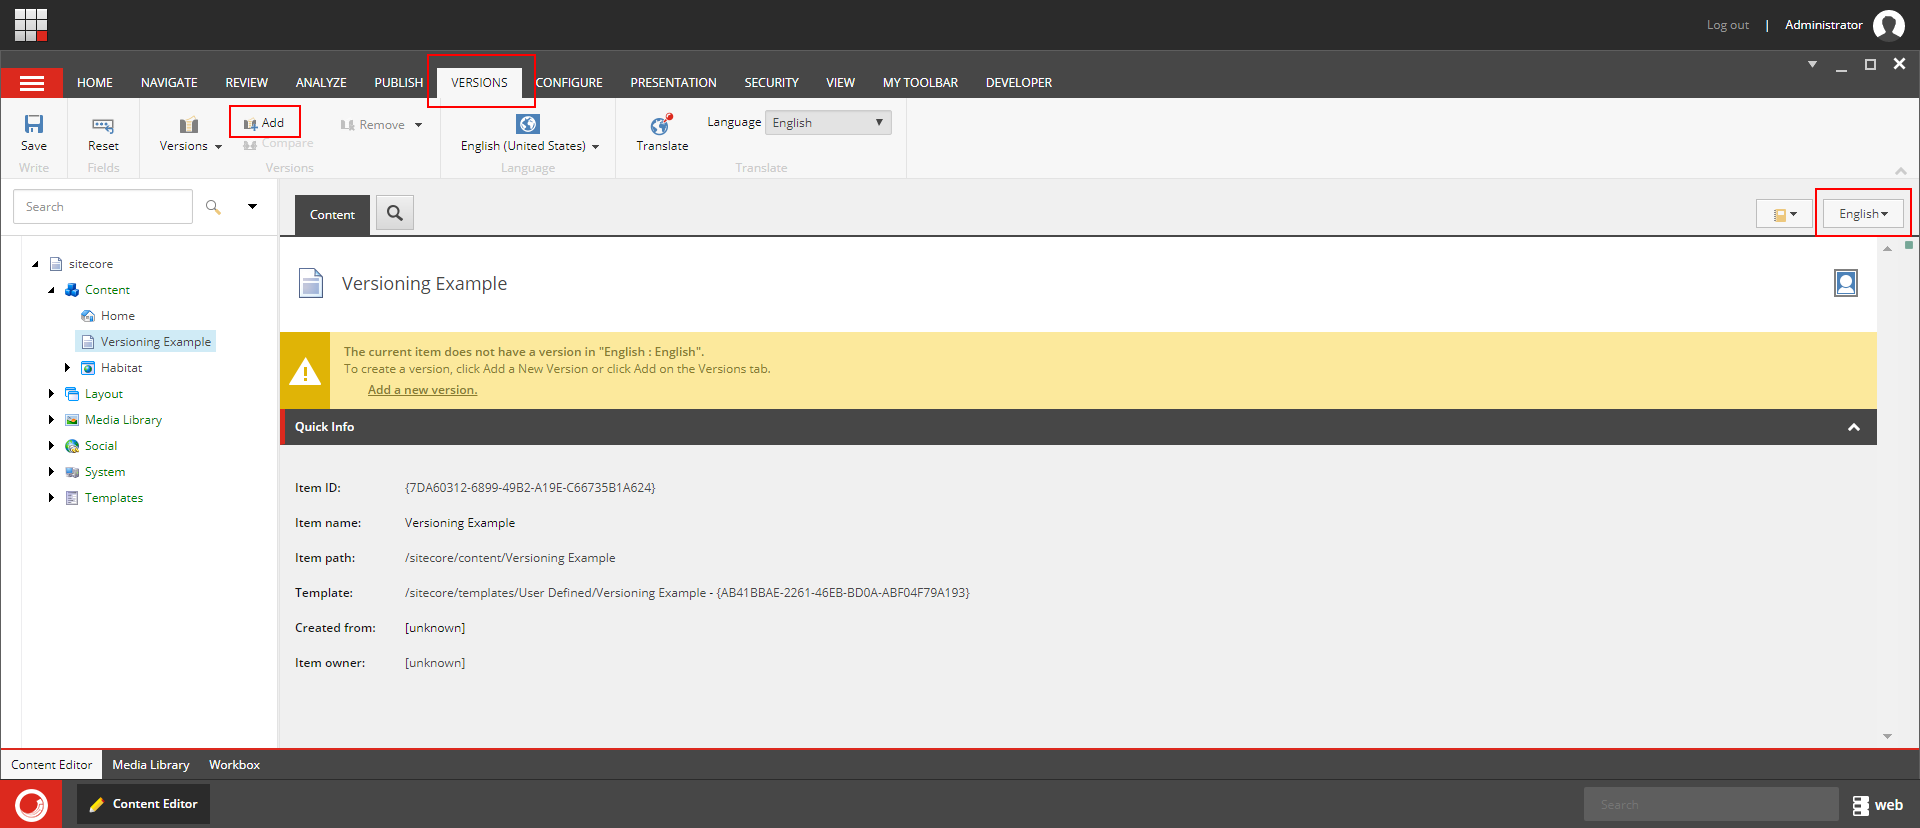Focus the content tree Search field

[103, 207]
